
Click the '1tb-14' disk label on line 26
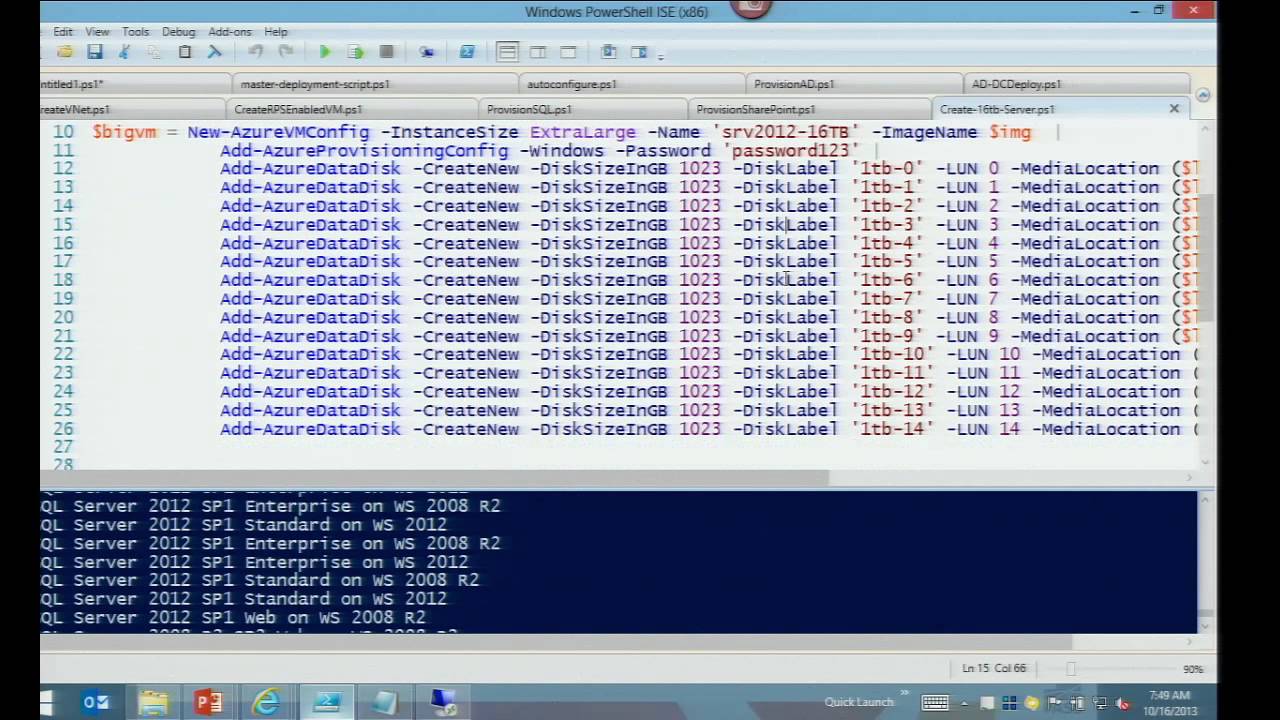click(892, 429)
